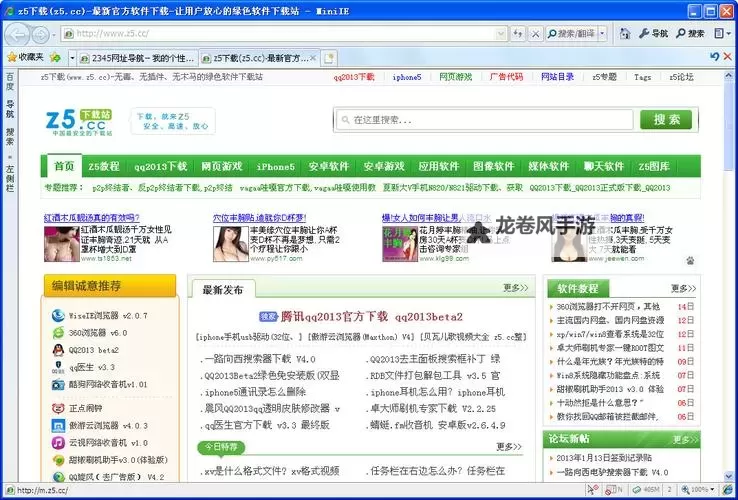This screenshot has width=738, height=500.
Task: Open the wrench 导航 toolbar button
Action: click(653, 33)
